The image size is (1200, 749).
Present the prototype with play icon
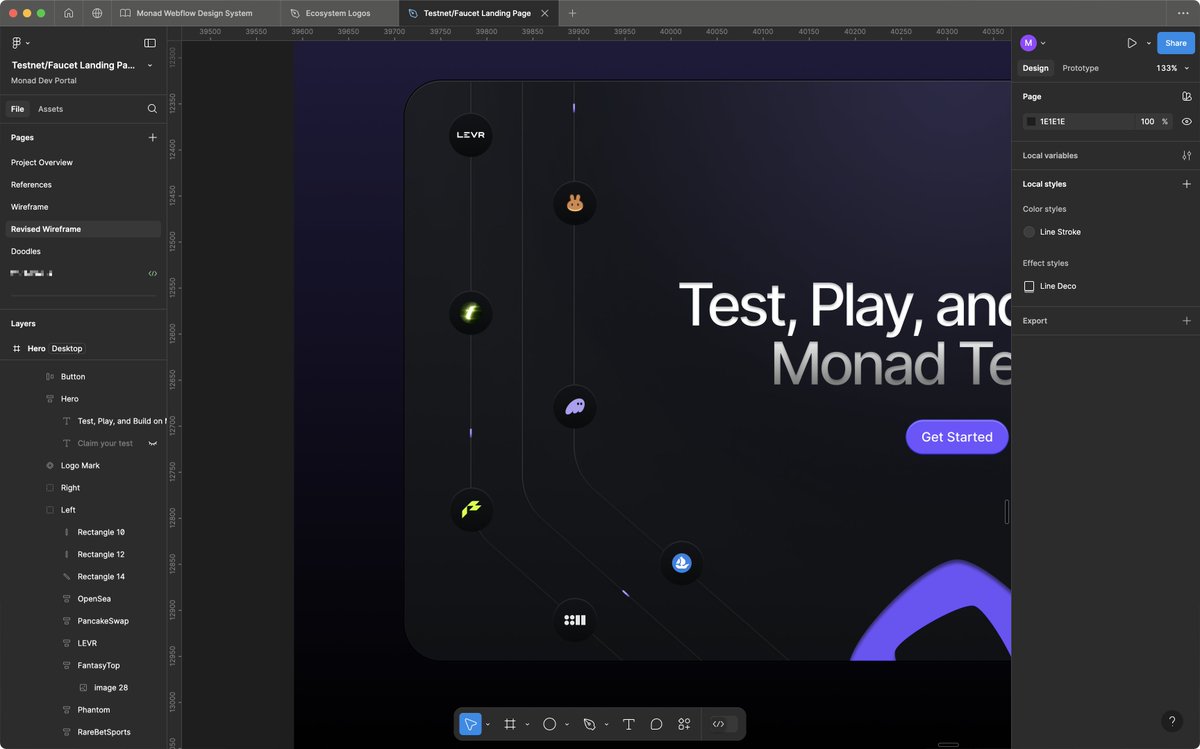coord(1131,43)
